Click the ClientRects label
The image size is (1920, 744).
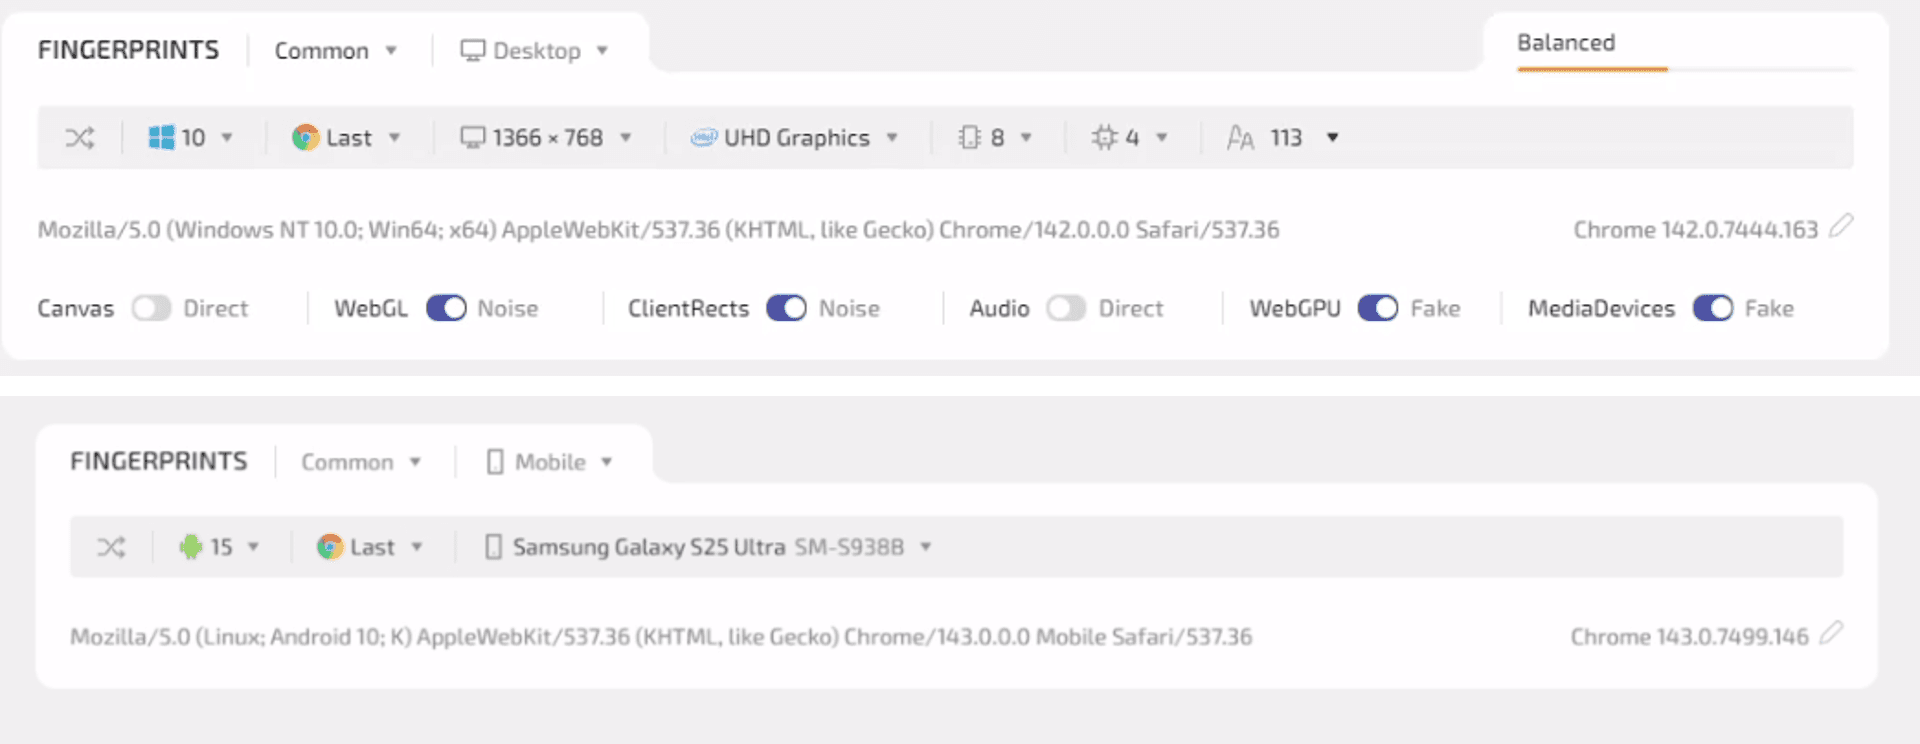tap(689, 308)
